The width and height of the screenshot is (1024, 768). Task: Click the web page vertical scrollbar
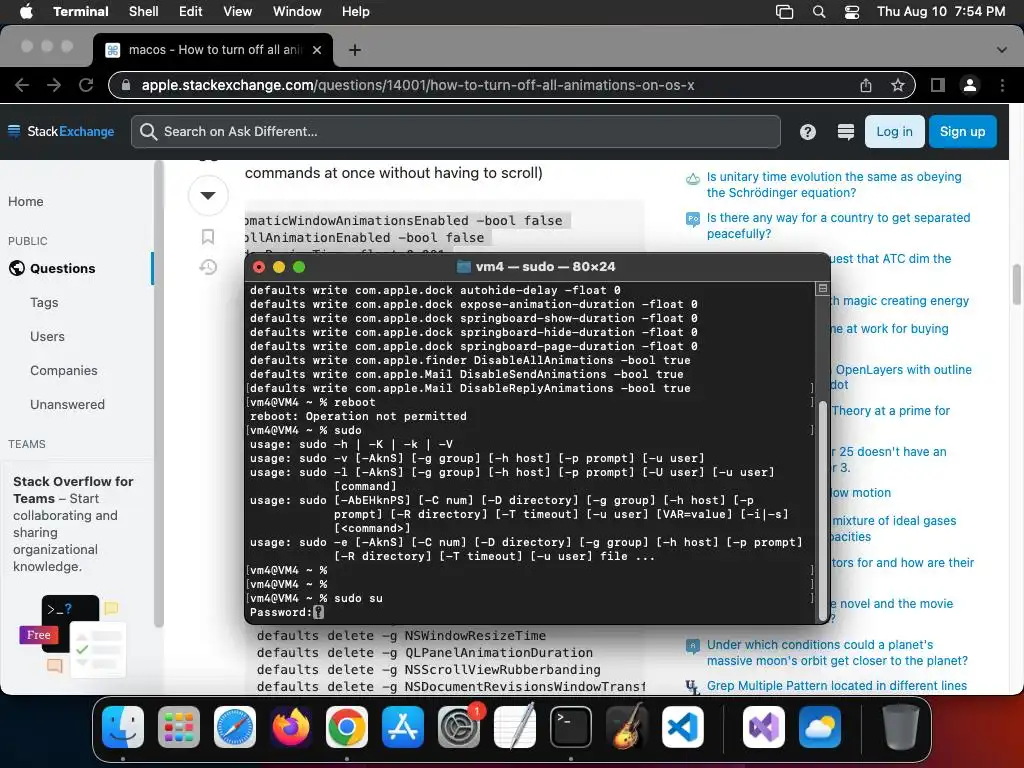[x=1016, y=284]
